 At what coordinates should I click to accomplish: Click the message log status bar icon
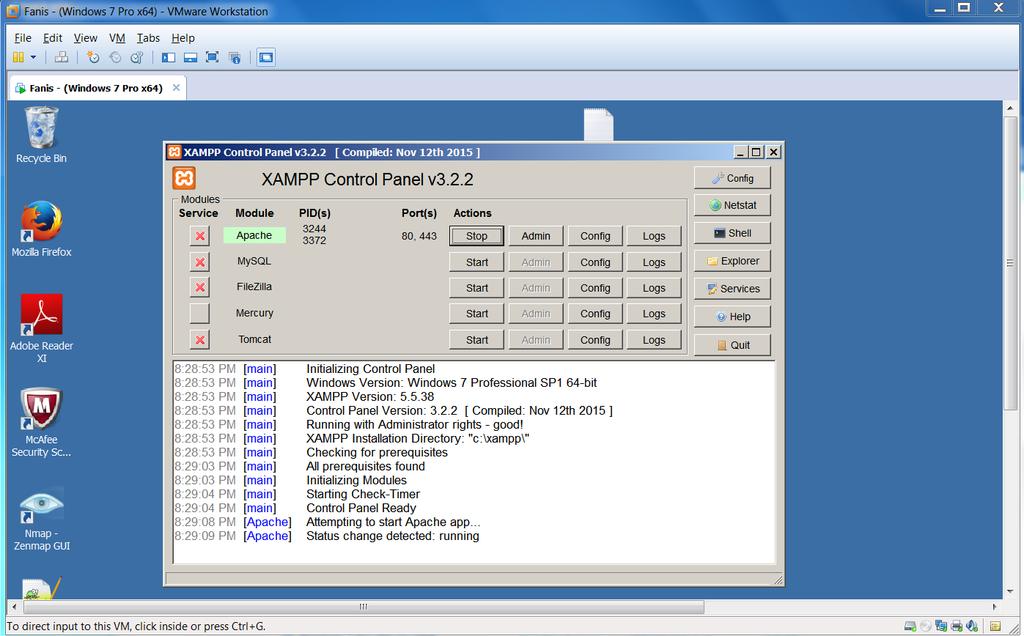[x=995, y=626]
